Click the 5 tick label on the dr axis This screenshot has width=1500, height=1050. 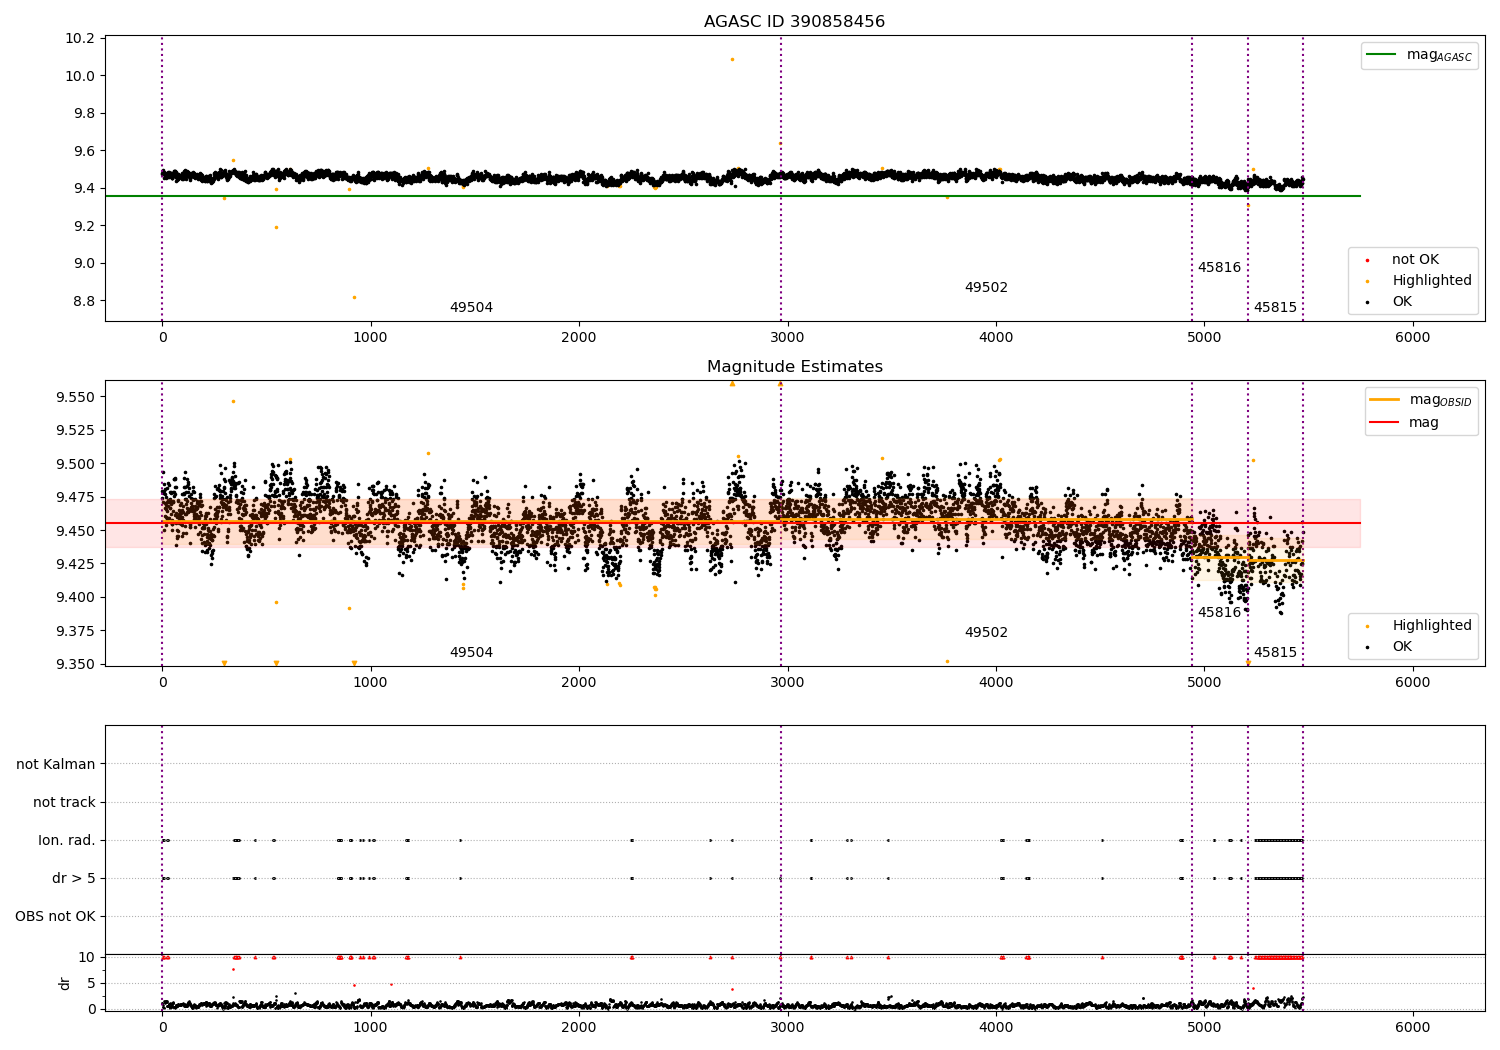point(91,984)
